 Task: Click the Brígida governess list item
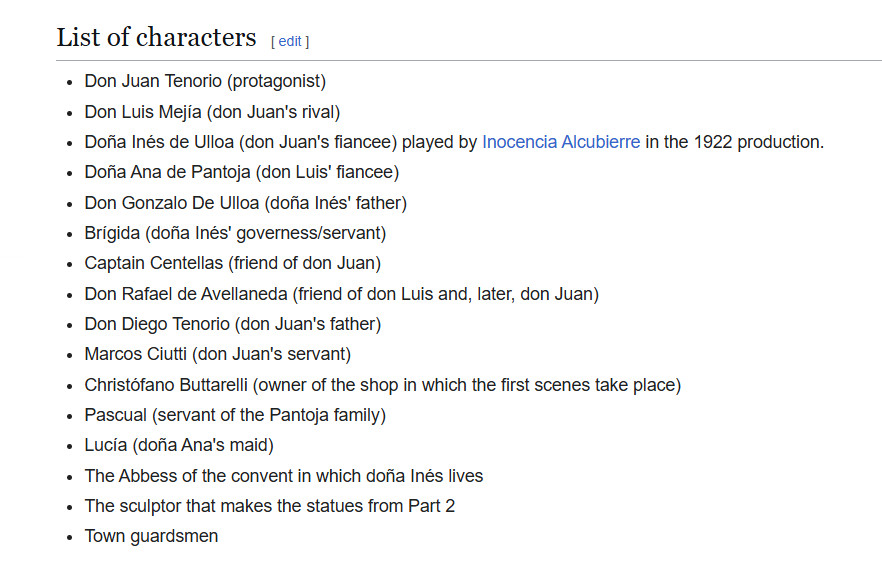coord(235,233)
